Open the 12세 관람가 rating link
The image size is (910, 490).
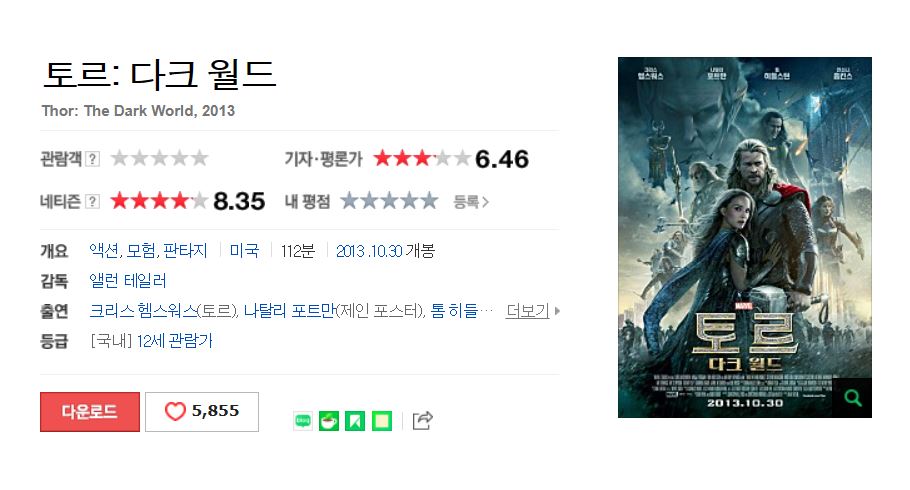tap(175, 341)
